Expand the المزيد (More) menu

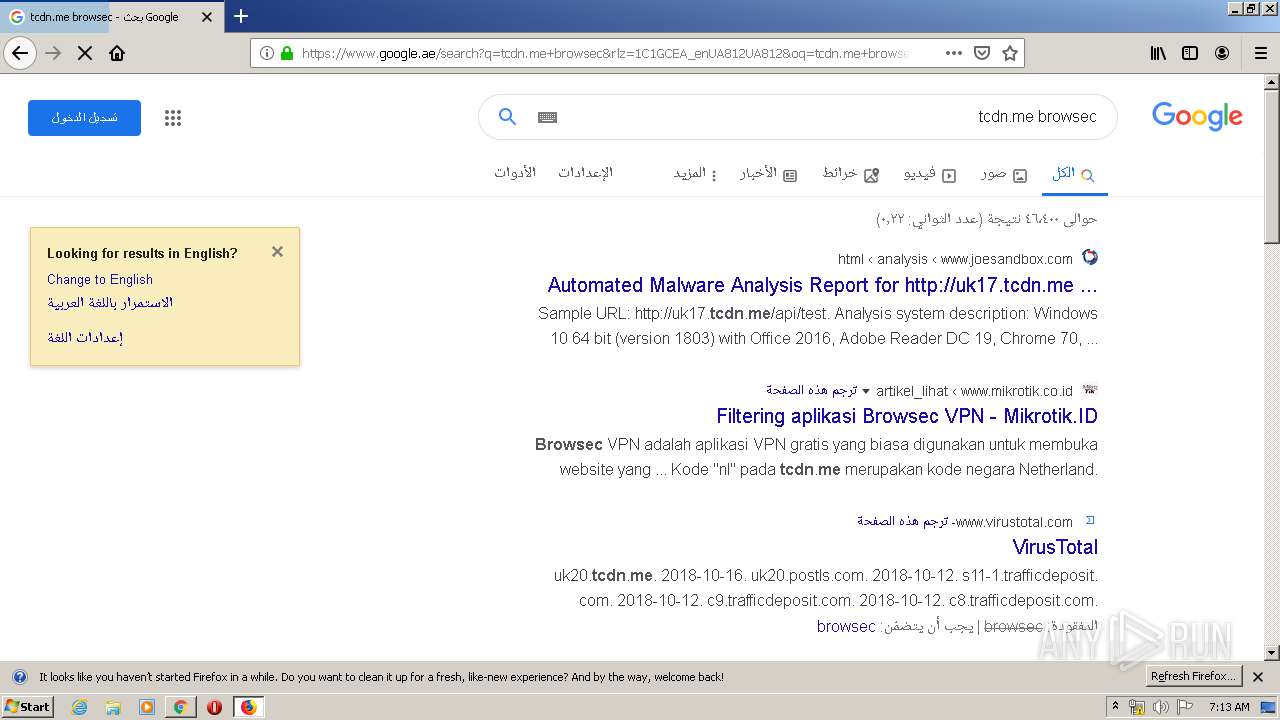pyautogui.click(x=695, y=174)
